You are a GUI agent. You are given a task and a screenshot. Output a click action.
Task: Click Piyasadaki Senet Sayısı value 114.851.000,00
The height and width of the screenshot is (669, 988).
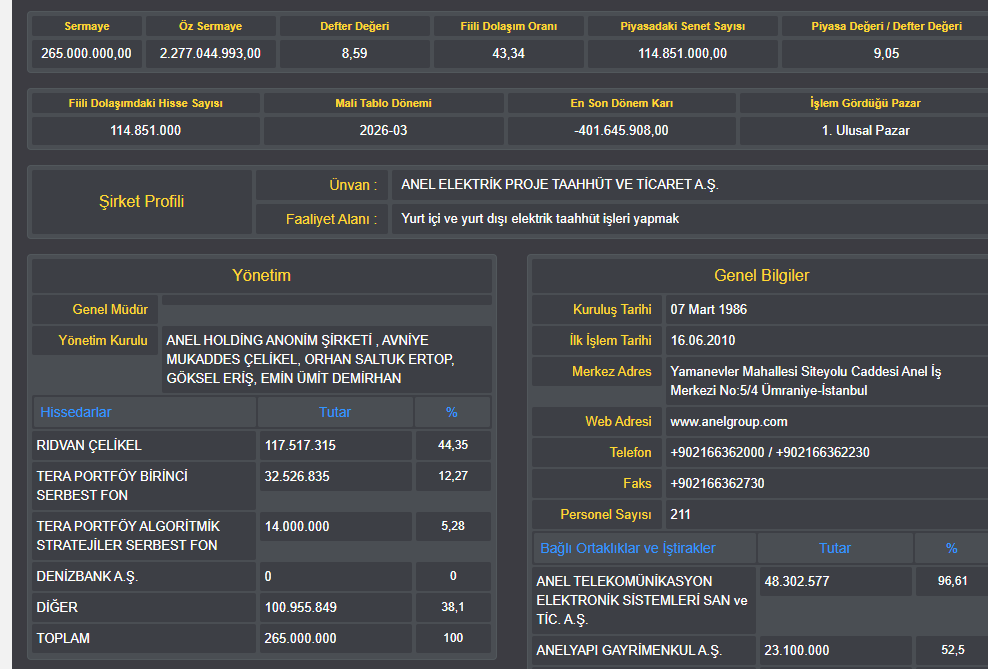682,54
